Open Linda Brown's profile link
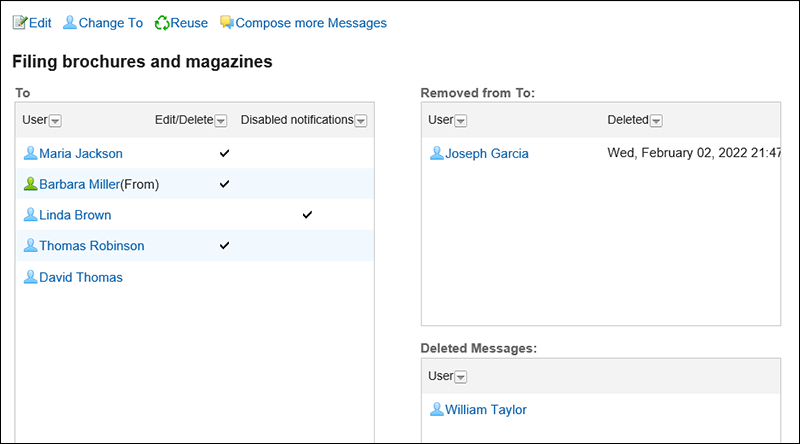 [x=75, y=215]
